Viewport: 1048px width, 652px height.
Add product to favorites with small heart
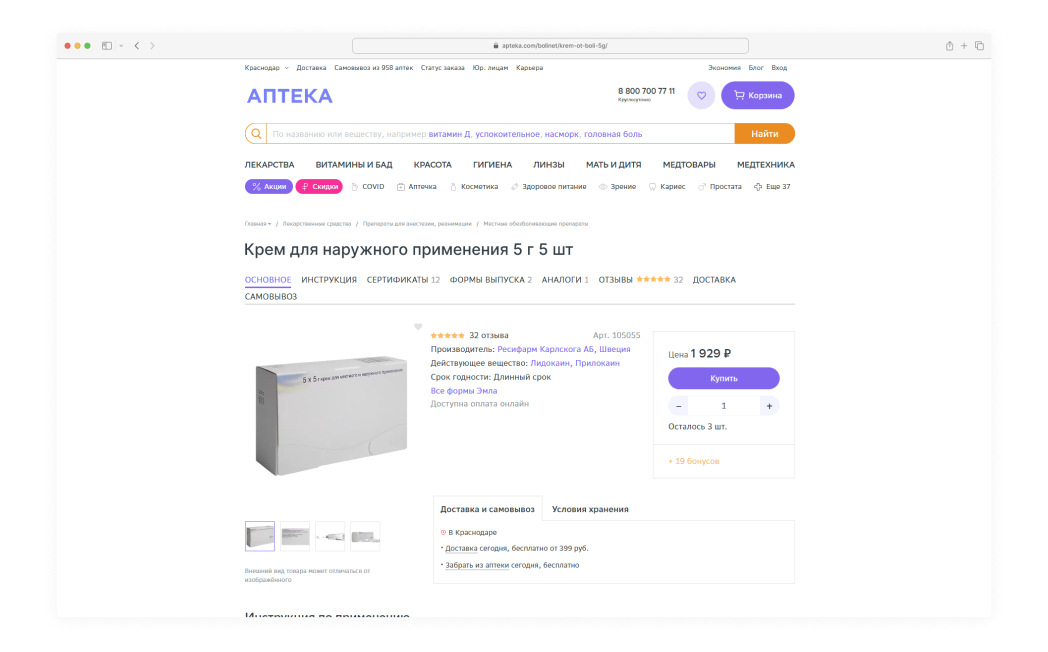coord(418,327)
